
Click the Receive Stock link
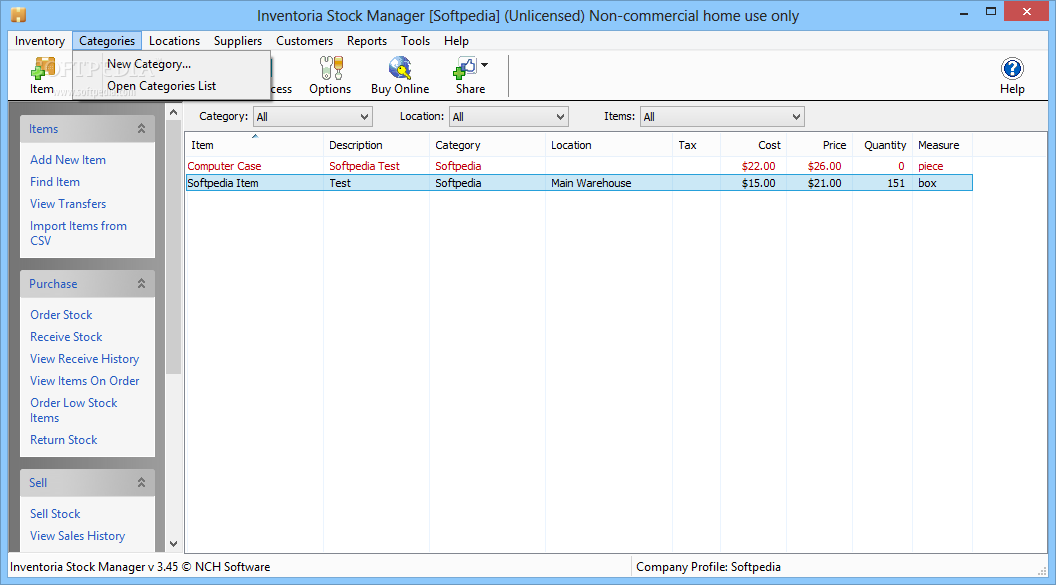66,337
